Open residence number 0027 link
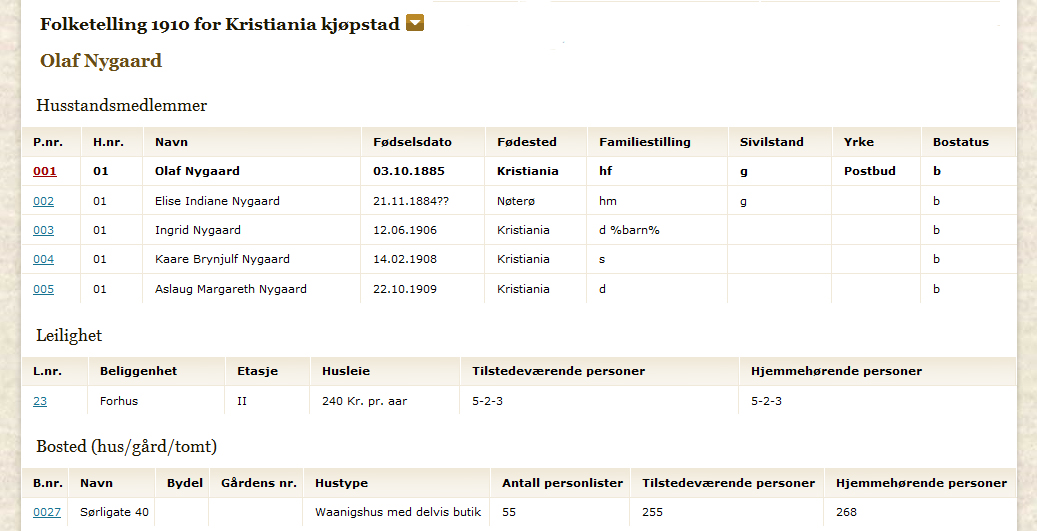 (x=47, y=512)
